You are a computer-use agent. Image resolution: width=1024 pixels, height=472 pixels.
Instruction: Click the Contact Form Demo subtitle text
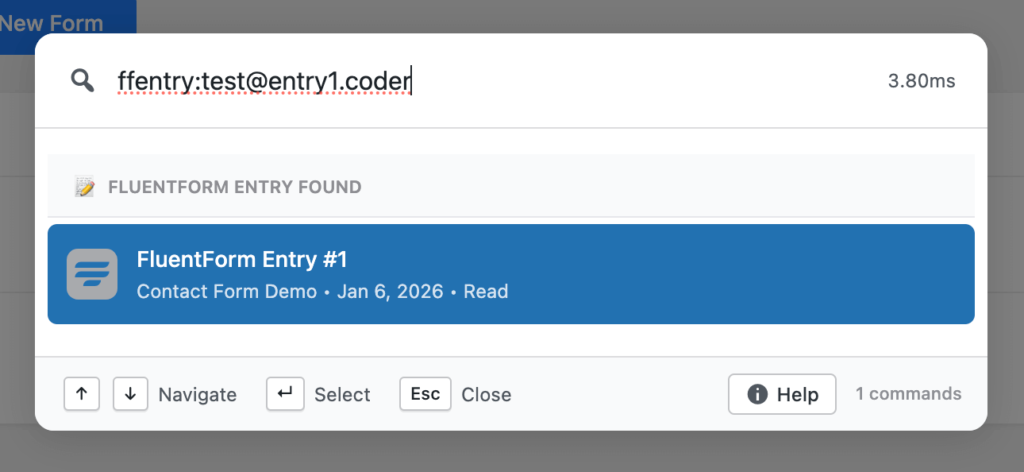coord(226,292)
